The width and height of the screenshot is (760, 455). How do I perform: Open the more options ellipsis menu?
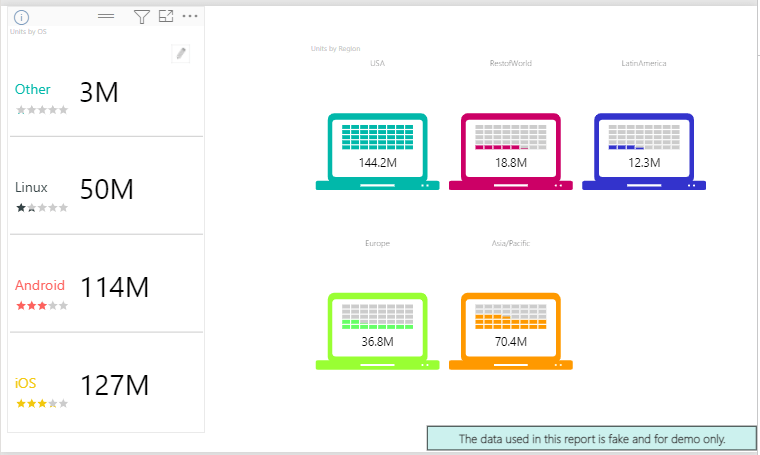coord(190,16)
